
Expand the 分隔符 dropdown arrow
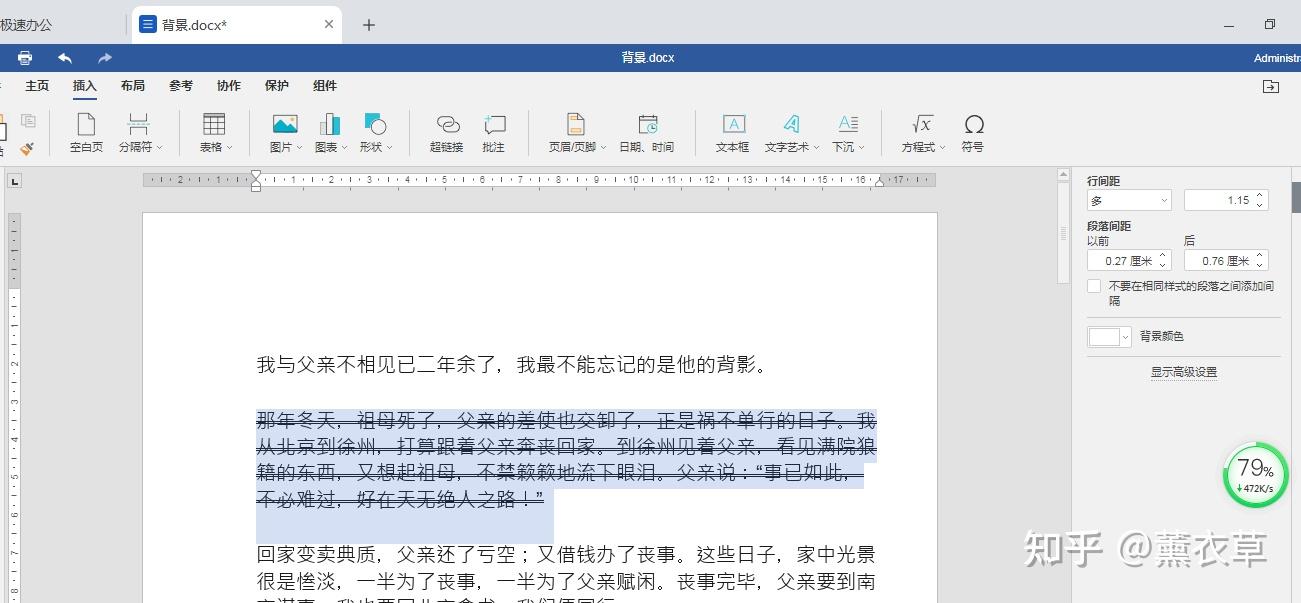[x=160, y=148]
